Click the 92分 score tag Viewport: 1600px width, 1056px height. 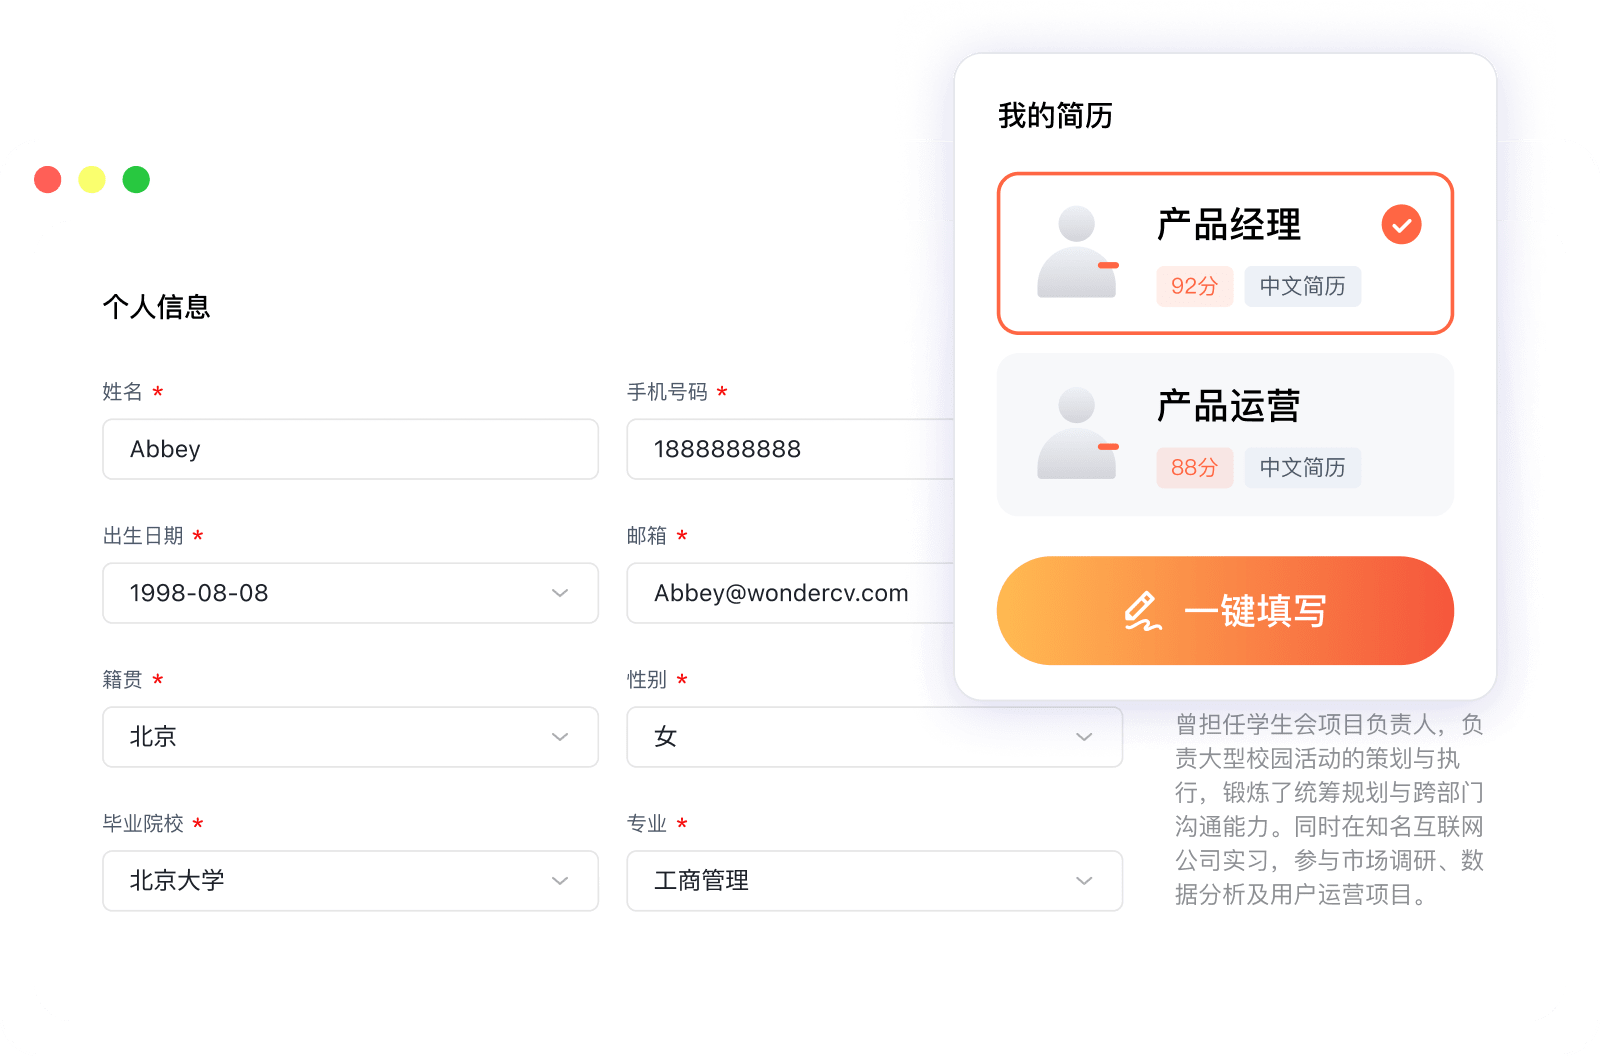(x=1194, y=287)
